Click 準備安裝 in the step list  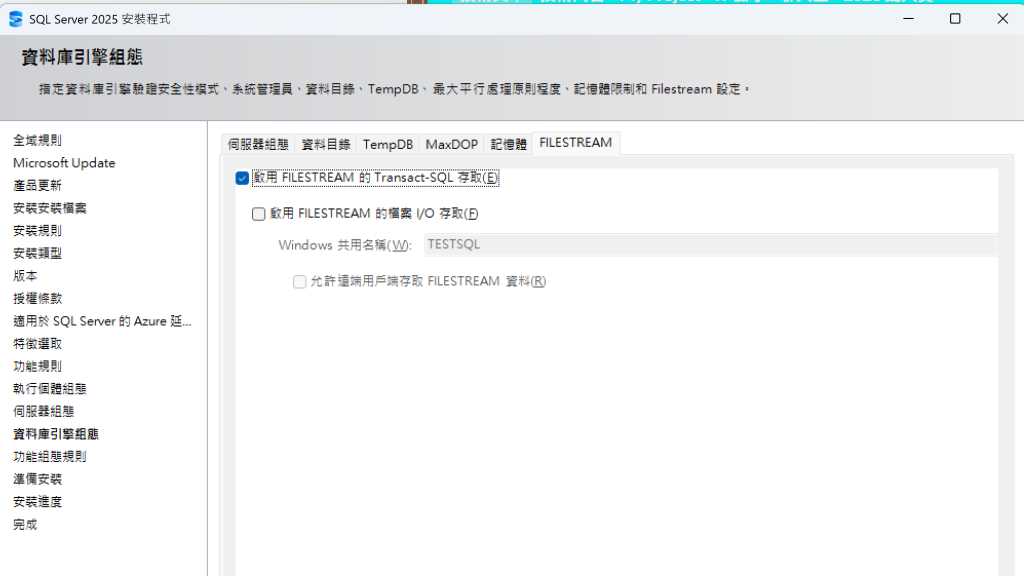[x=37, y=479]
